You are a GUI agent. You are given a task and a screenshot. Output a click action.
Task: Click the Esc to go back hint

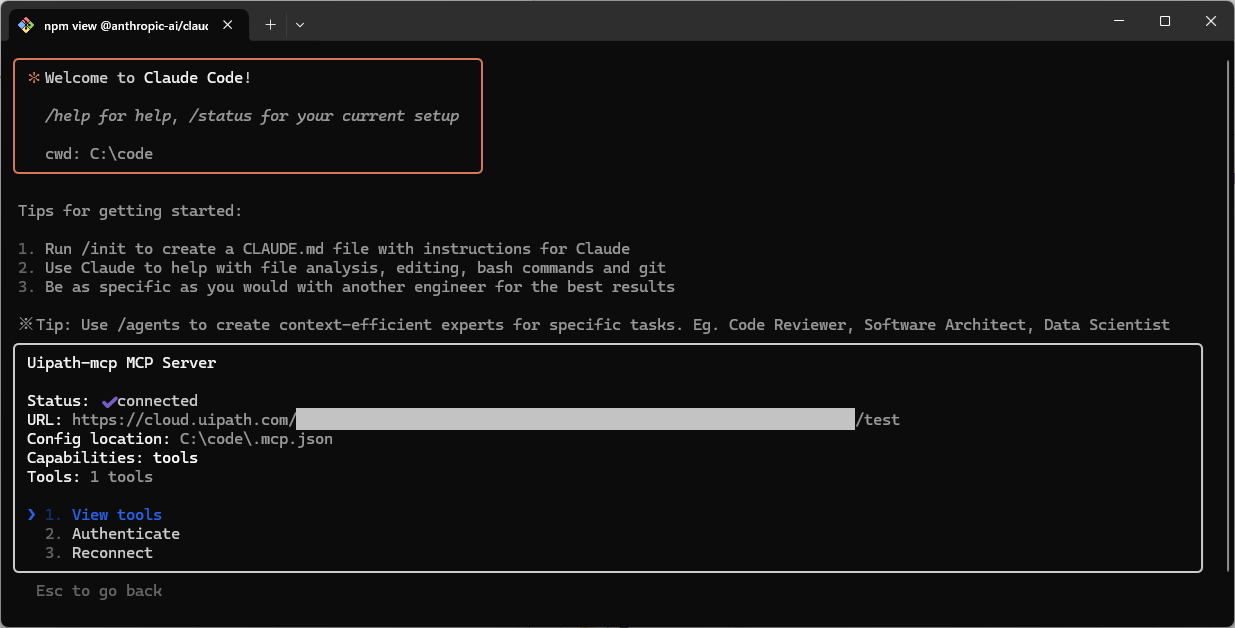point(99,591)
